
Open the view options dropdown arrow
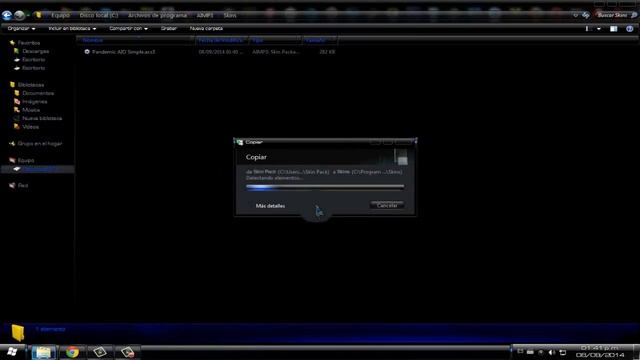(599, 29)
